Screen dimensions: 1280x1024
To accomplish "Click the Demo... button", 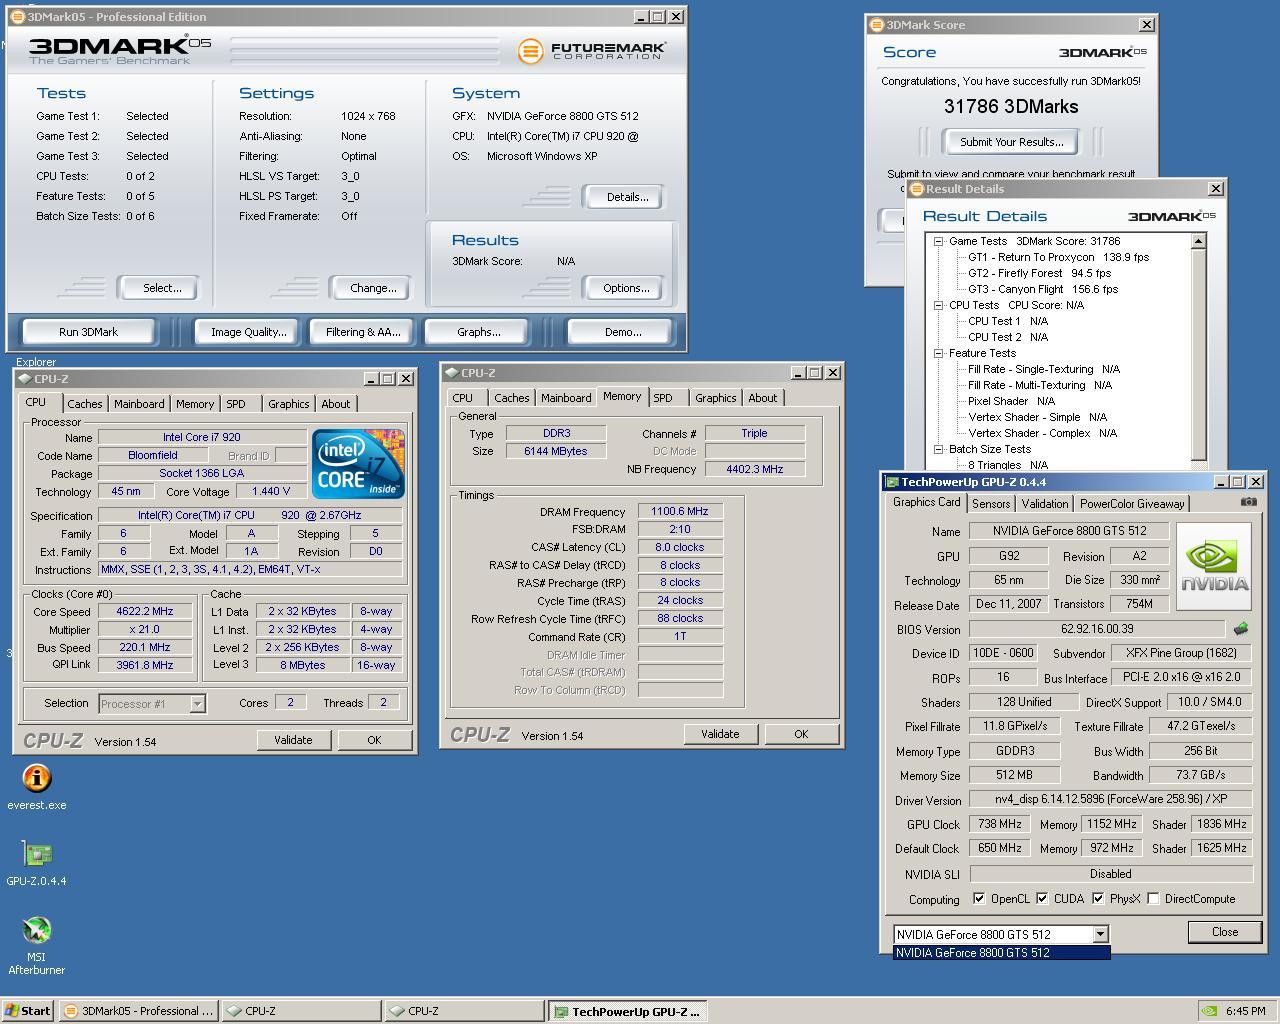I will pos(623,332).
